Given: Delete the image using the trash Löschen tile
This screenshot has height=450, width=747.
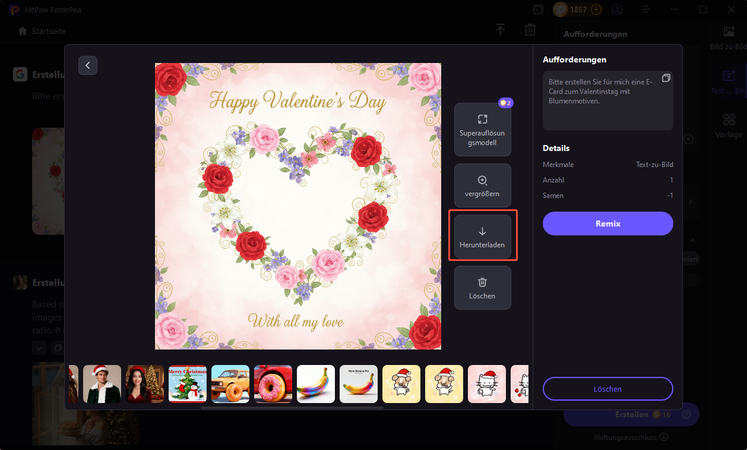Looking at the screenshot, I should [482, 288].
